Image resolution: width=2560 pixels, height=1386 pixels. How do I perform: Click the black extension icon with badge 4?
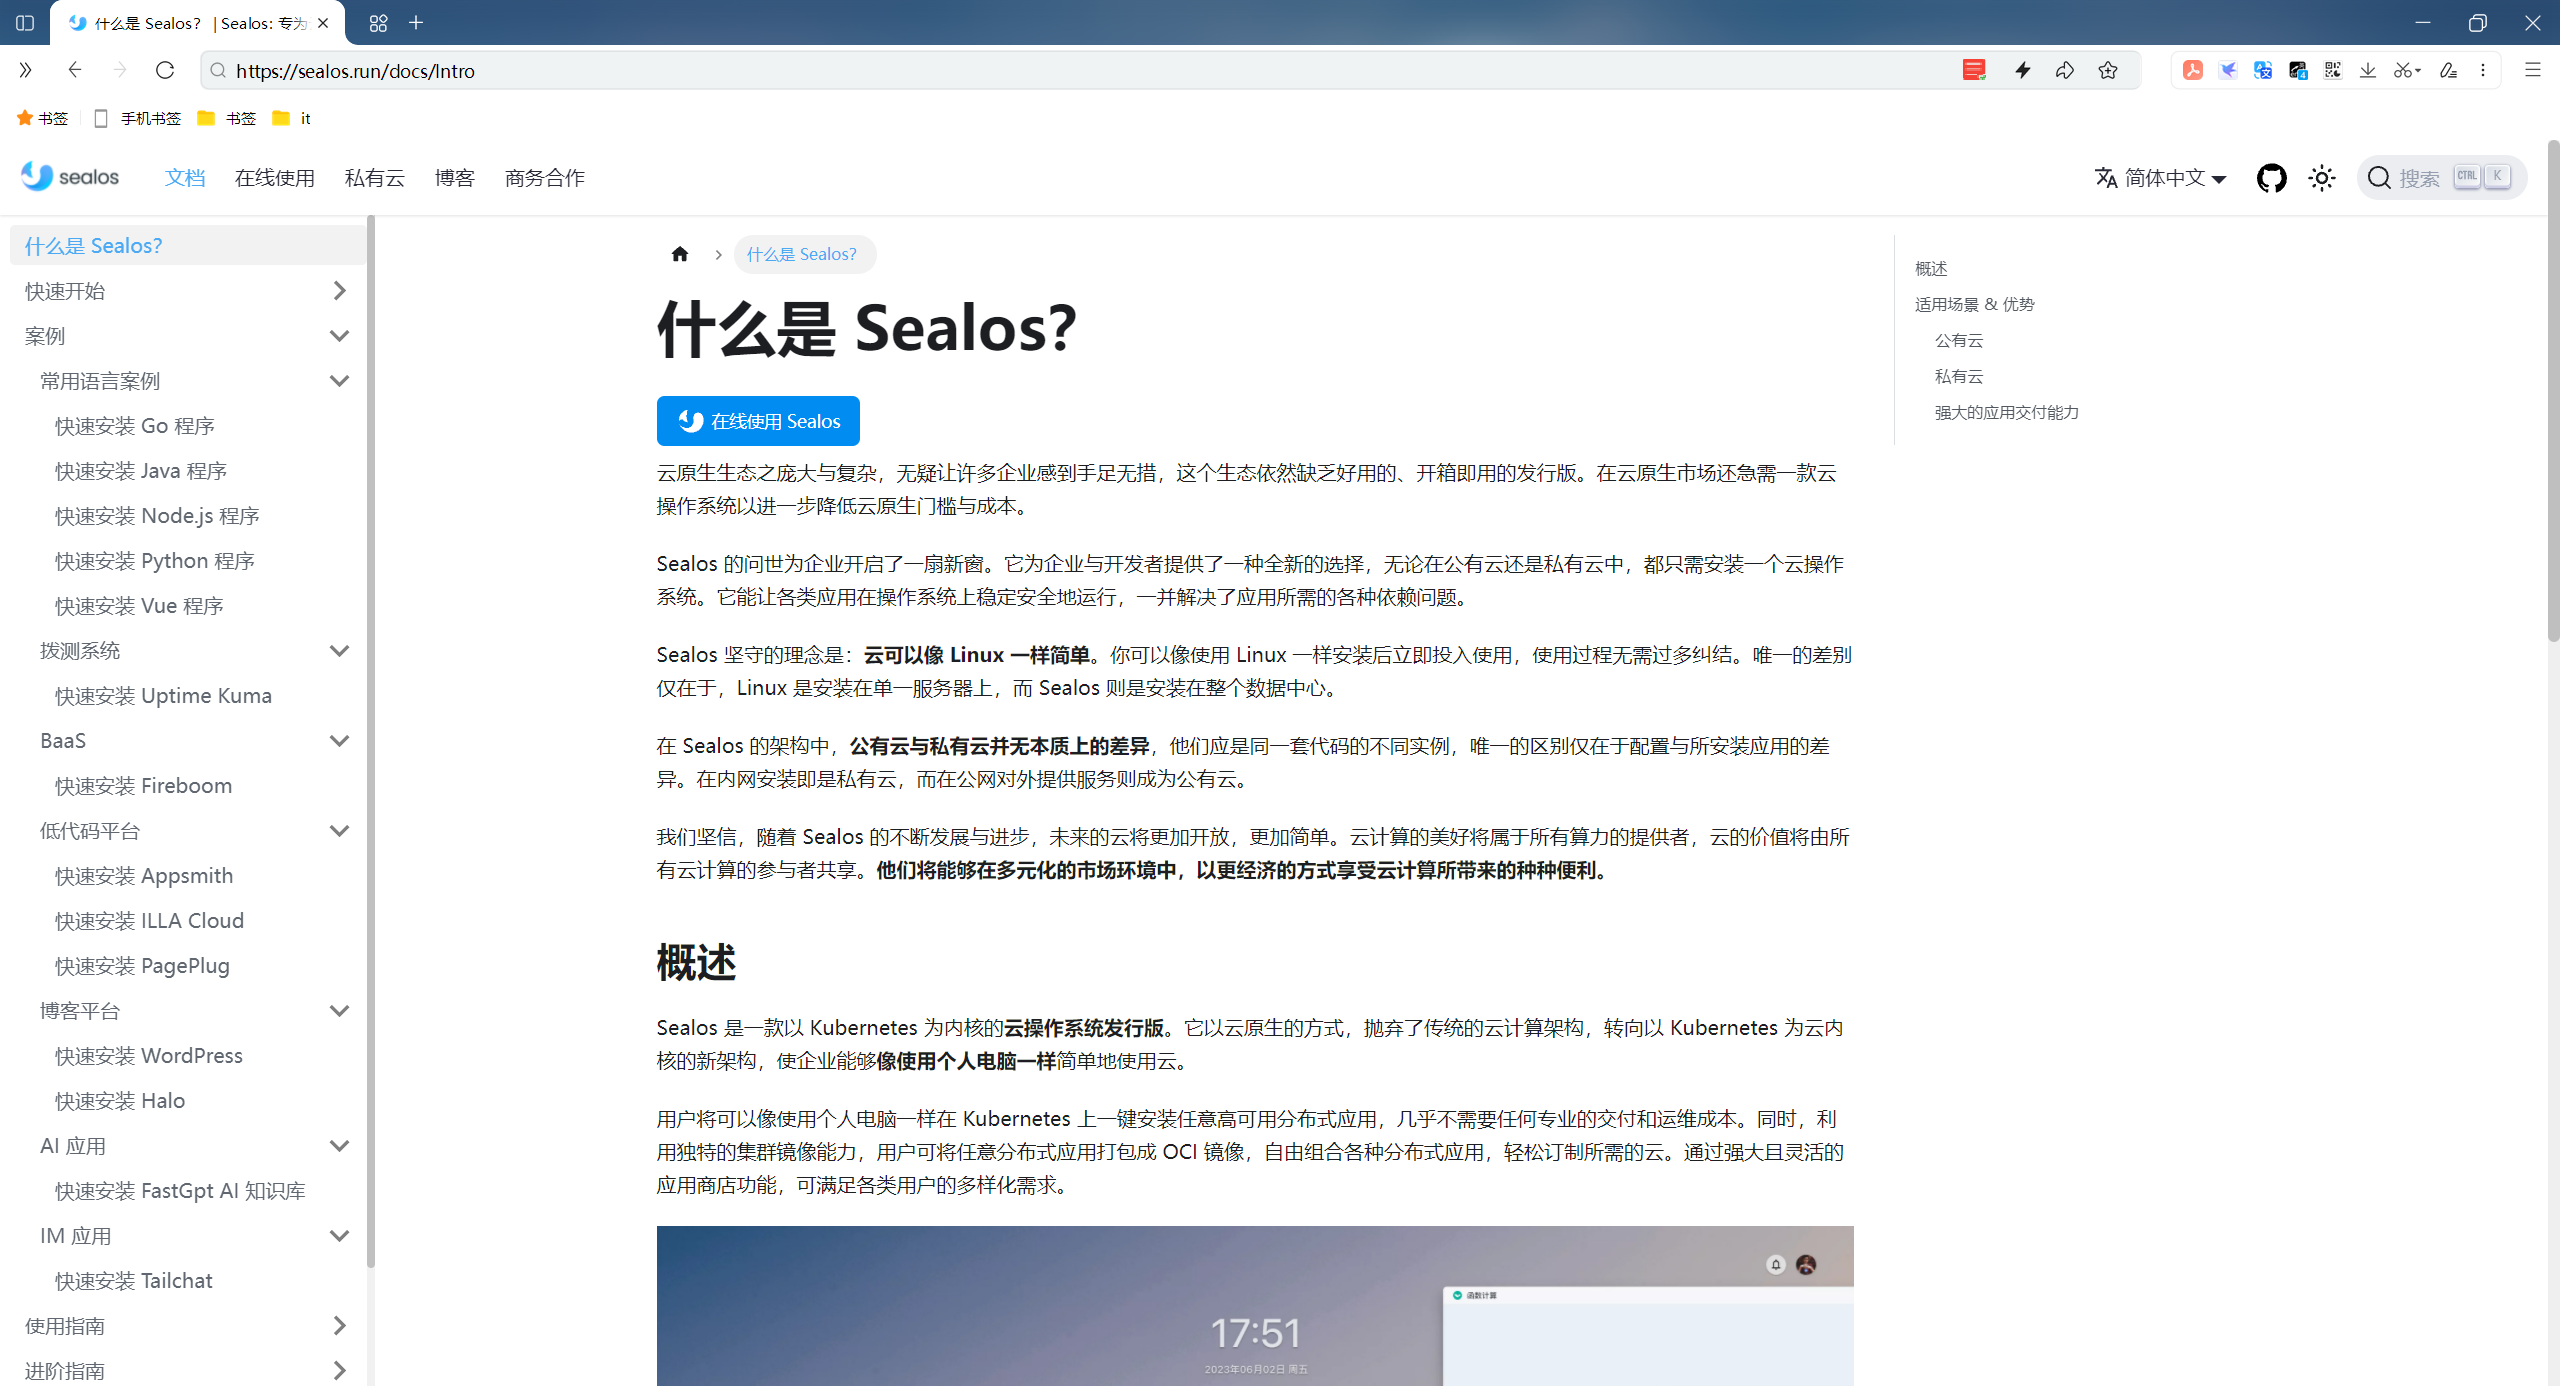point(2298,70)
